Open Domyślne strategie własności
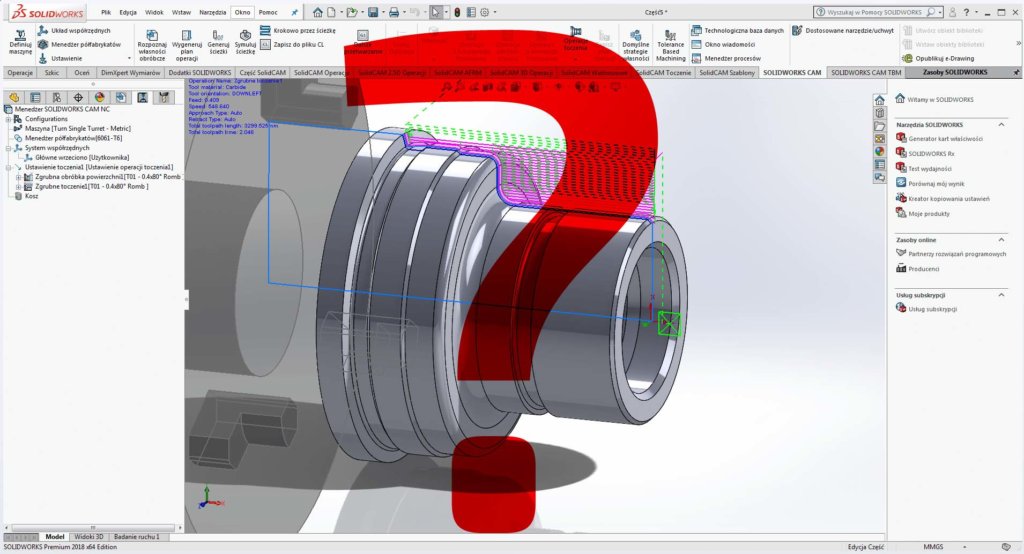 (635, 45)
